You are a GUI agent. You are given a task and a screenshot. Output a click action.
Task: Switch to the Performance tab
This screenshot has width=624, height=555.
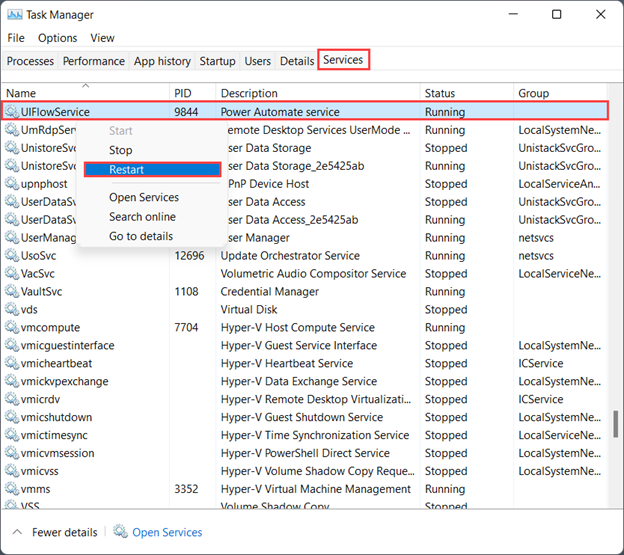click(94, 61)
